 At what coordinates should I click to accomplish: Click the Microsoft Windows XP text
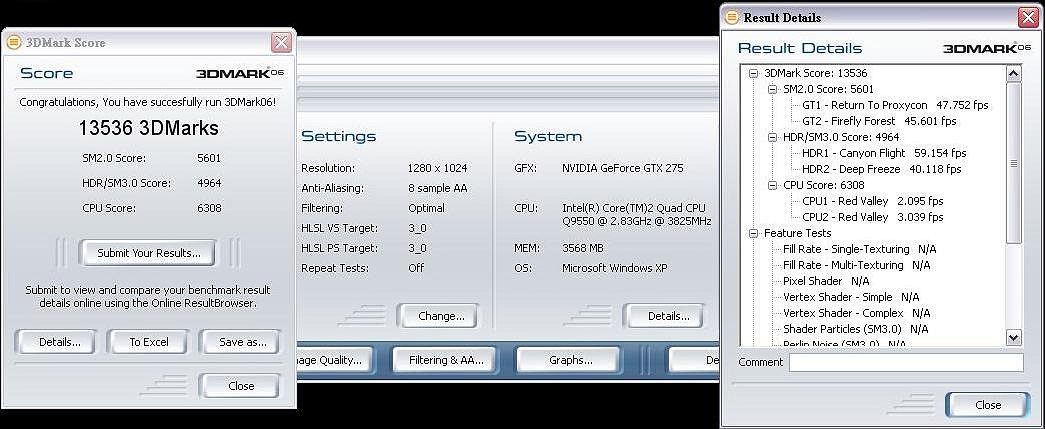614,268
